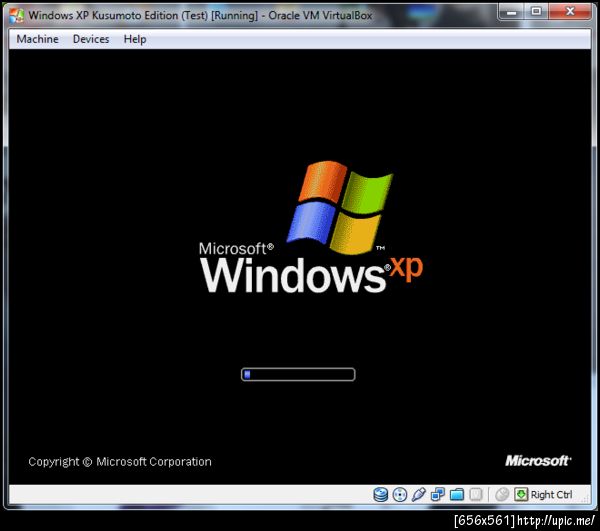The image size is (600, 531).
Task: Click the USB devices status icon
Action: tap(419, 495)
